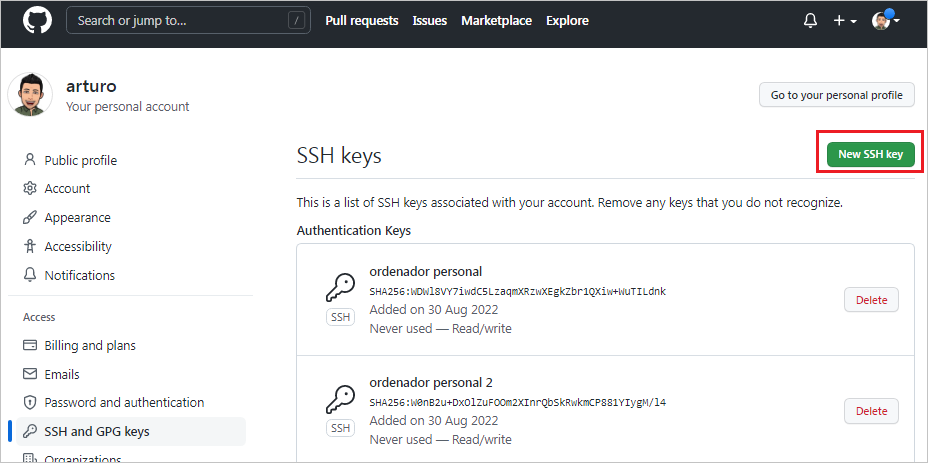Select the SHA256:W0nB2u fingerprint text
The image size is (928, 463).
click(518, 403)
